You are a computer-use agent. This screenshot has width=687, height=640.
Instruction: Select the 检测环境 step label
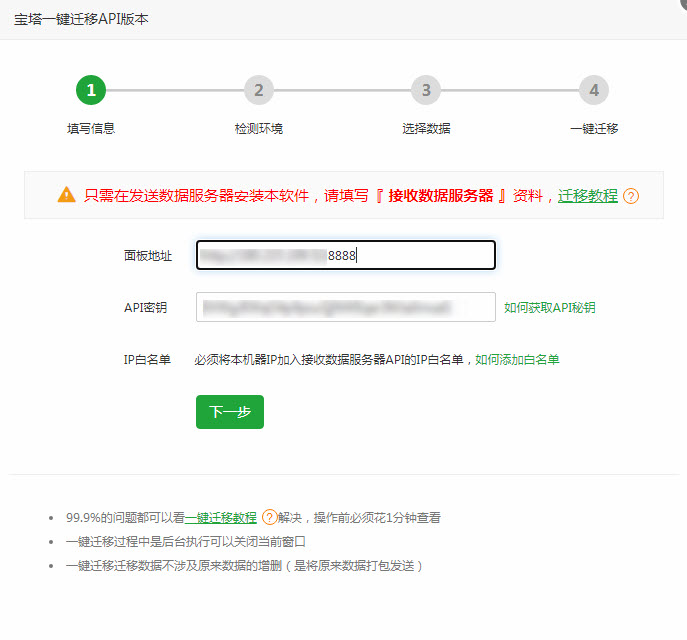[258, 129]
